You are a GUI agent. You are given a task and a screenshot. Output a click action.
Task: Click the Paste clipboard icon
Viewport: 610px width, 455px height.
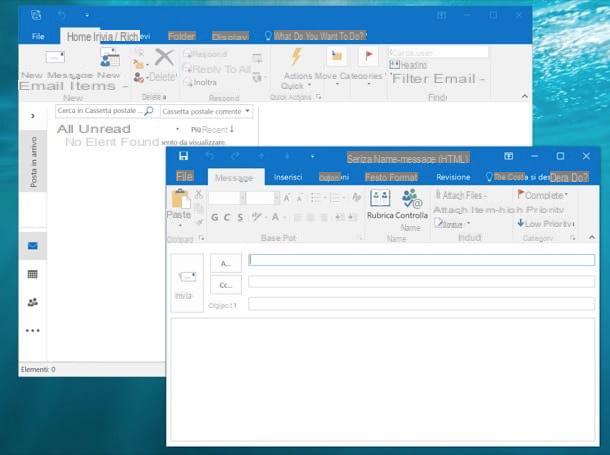[181, 199]
